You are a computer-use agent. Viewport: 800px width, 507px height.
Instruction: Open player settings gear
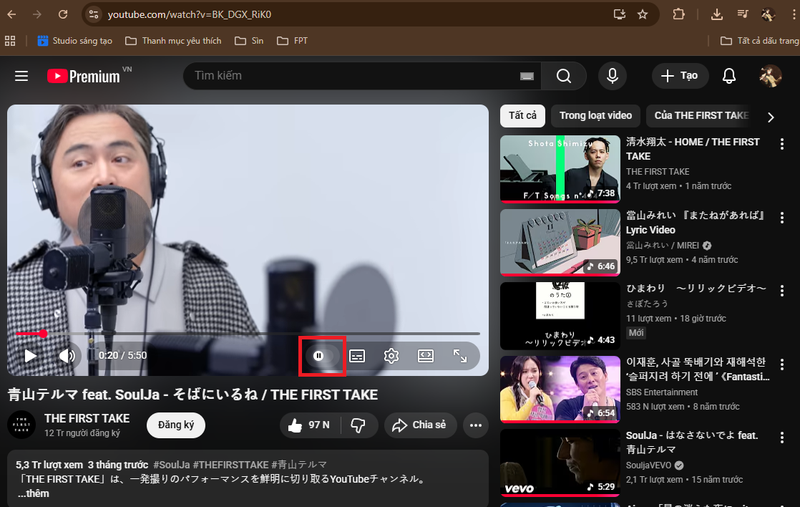pyautogui.click(x=391, y=356)
